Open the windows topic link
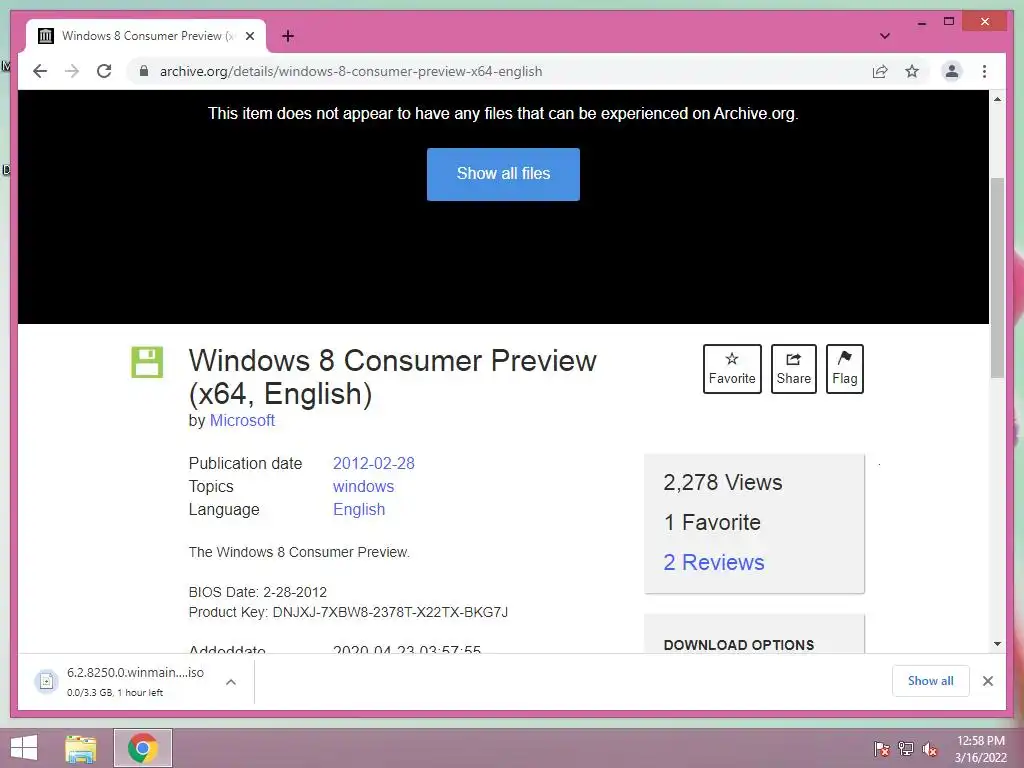 coord(363,487)
